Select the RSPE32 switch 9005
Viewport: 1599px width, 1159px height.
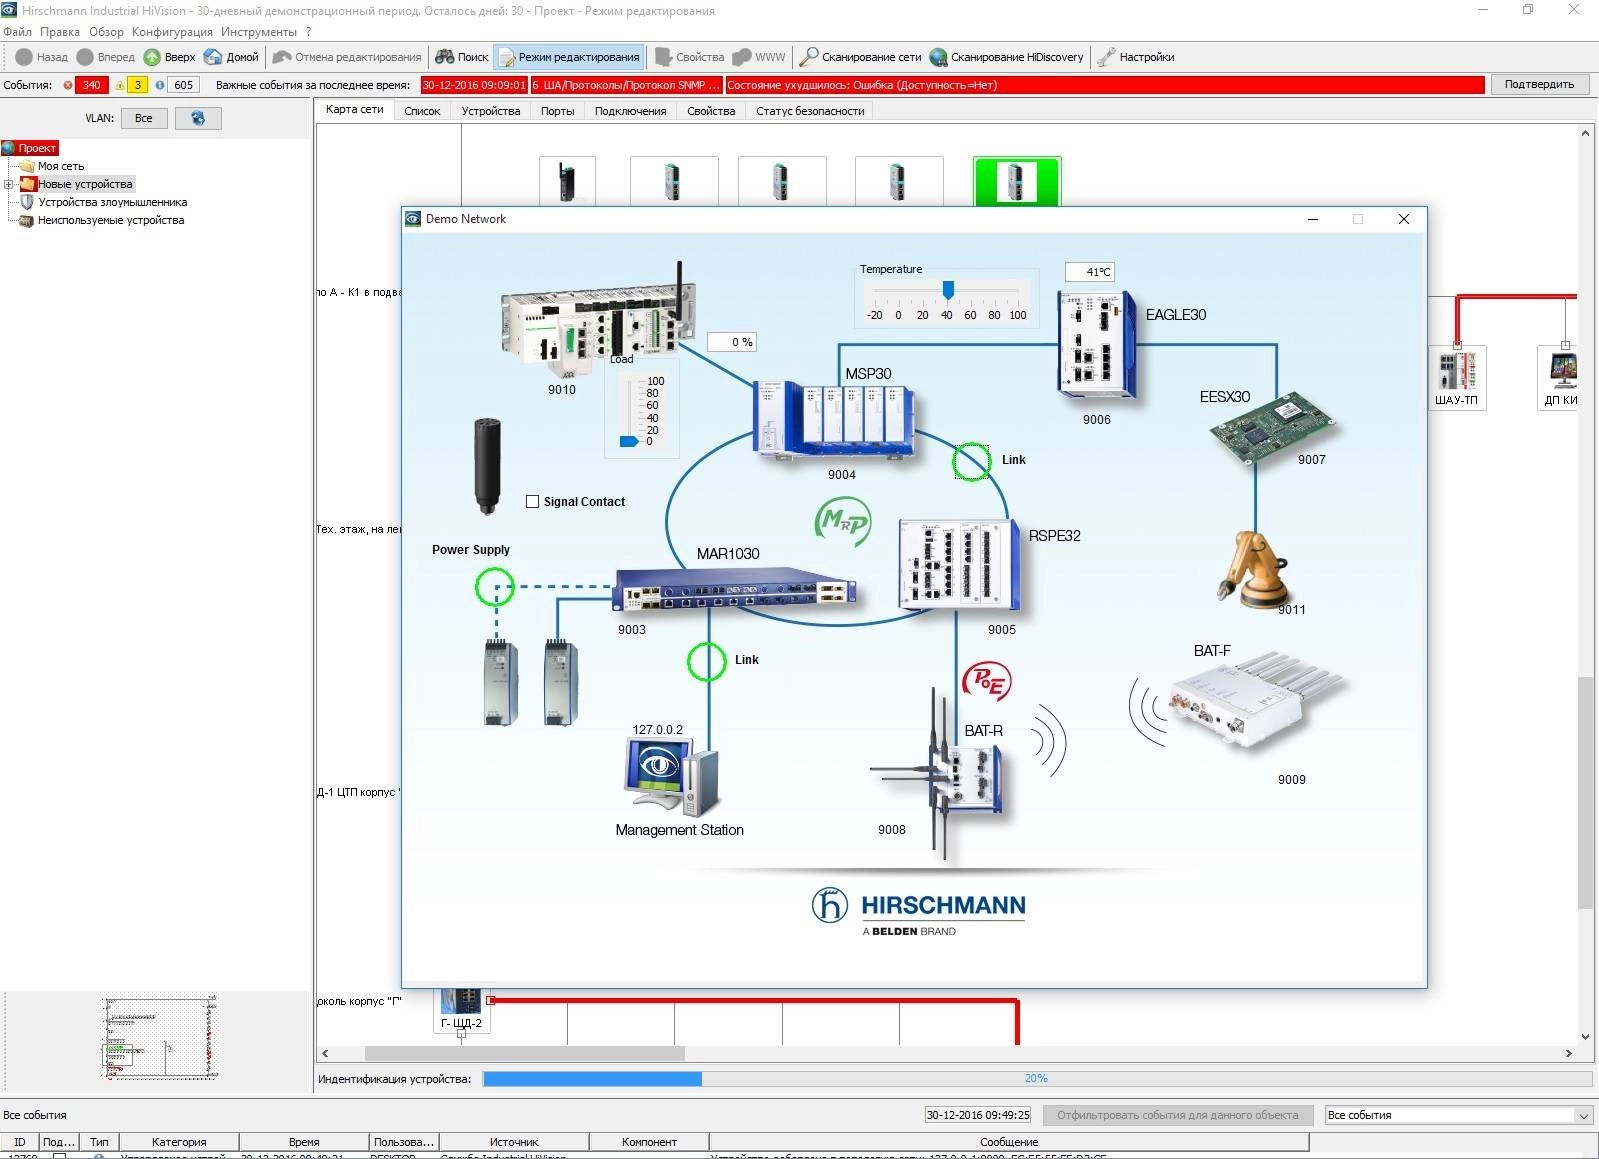coord(959,565)
